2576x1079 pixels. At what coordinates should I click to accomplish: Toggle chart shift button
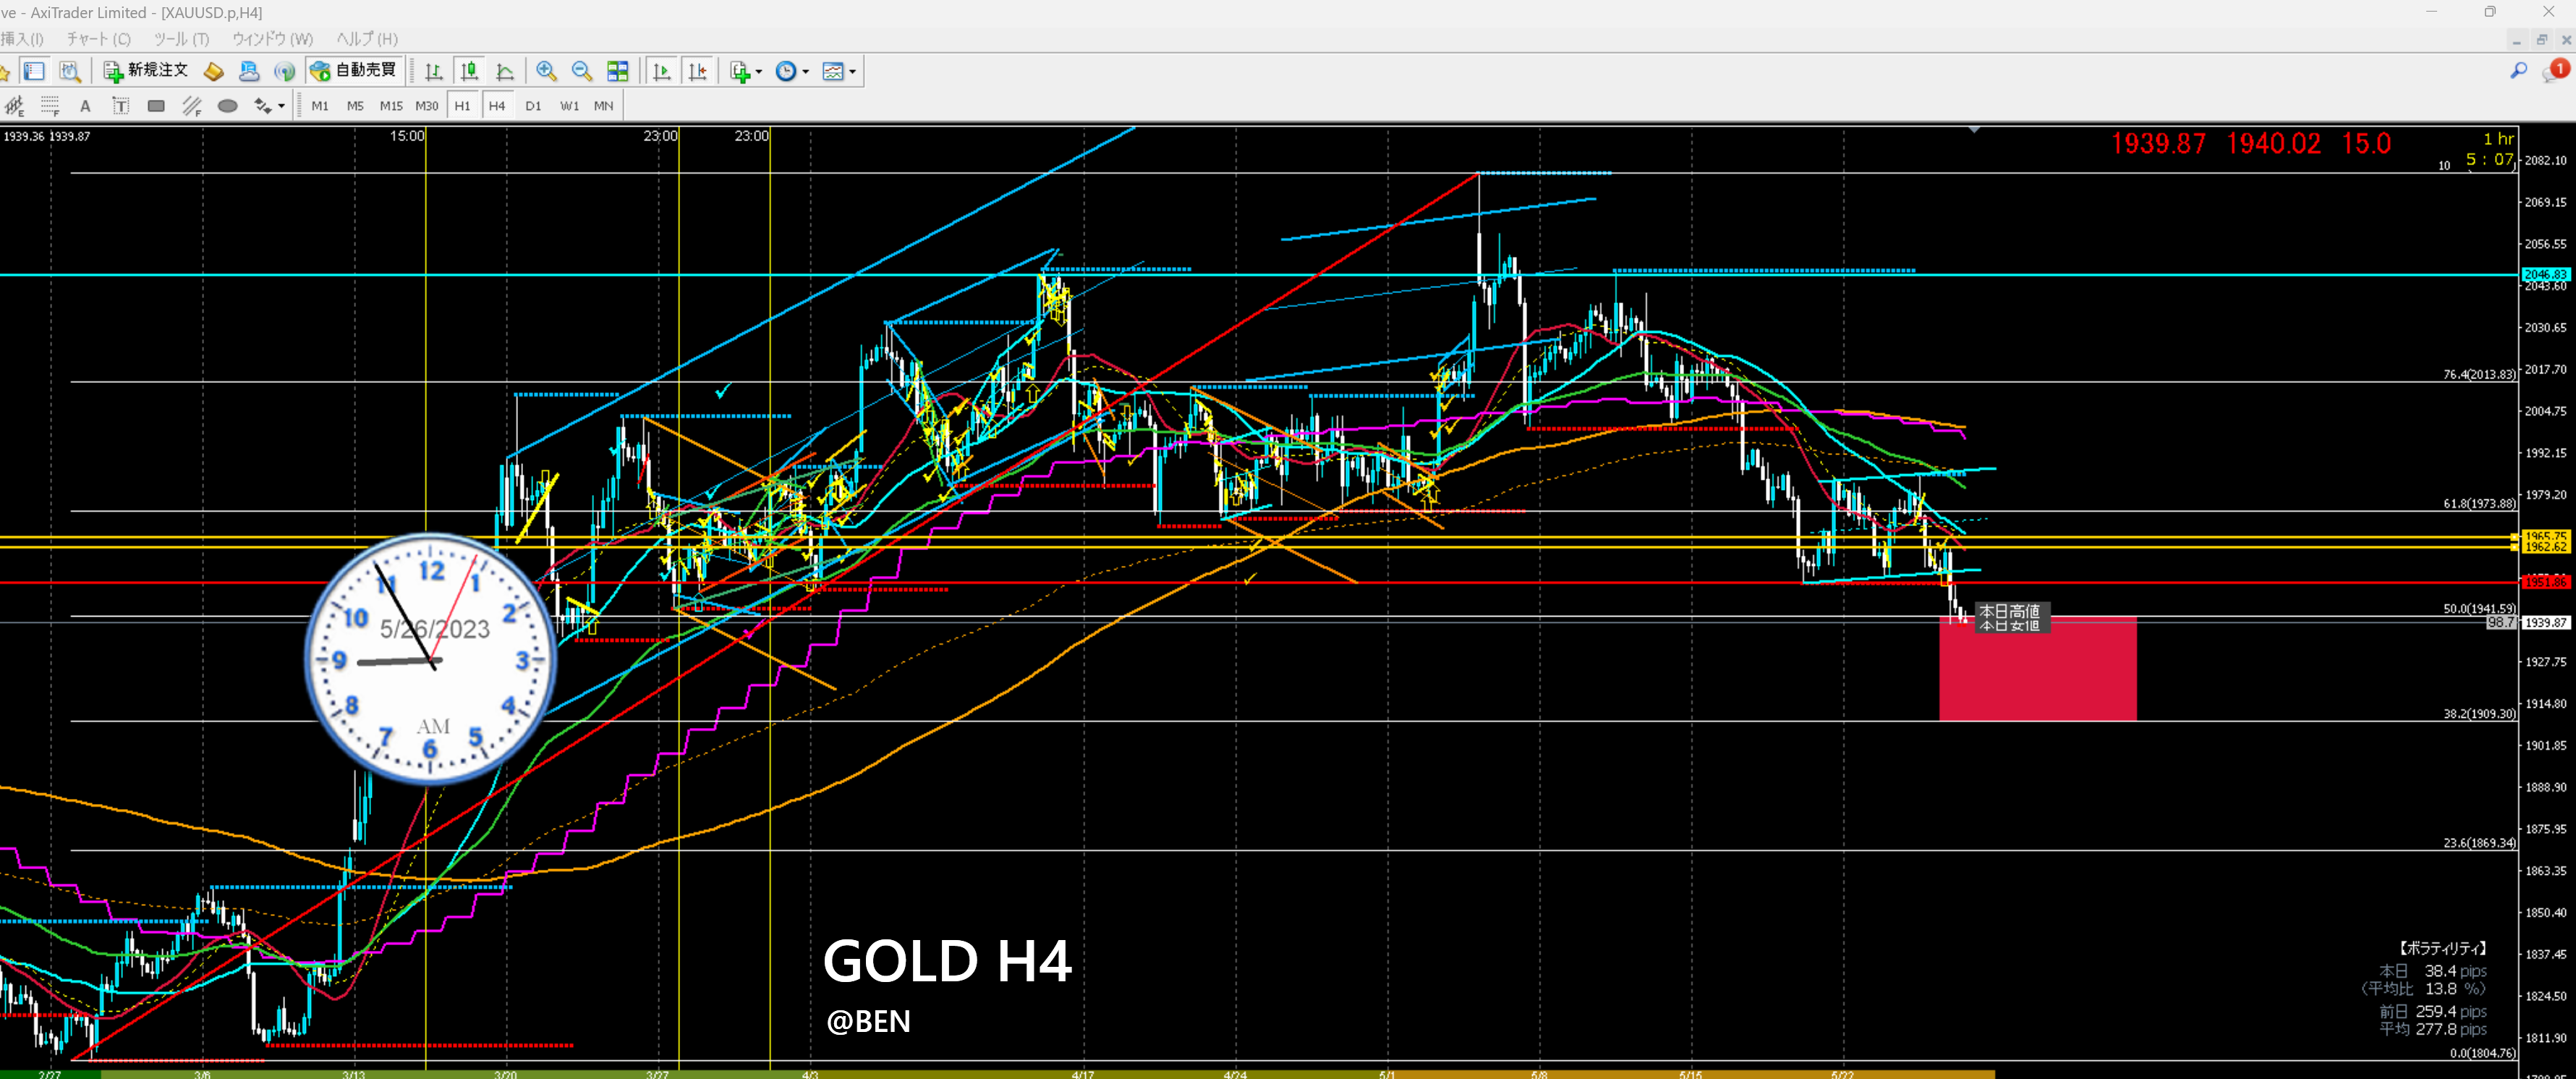click(x=697, y=71)
